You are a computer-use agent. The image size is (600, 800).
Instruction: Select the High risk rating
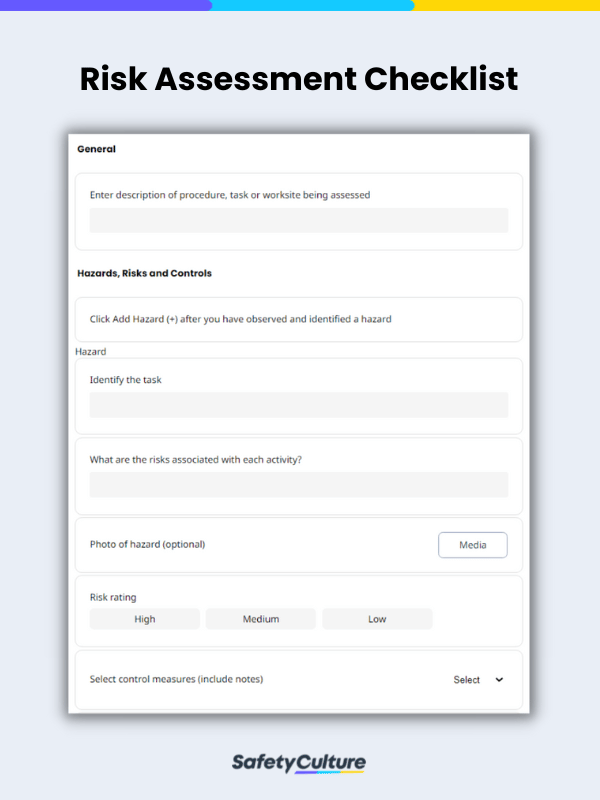pyautogui.click(x=144, y=618)
